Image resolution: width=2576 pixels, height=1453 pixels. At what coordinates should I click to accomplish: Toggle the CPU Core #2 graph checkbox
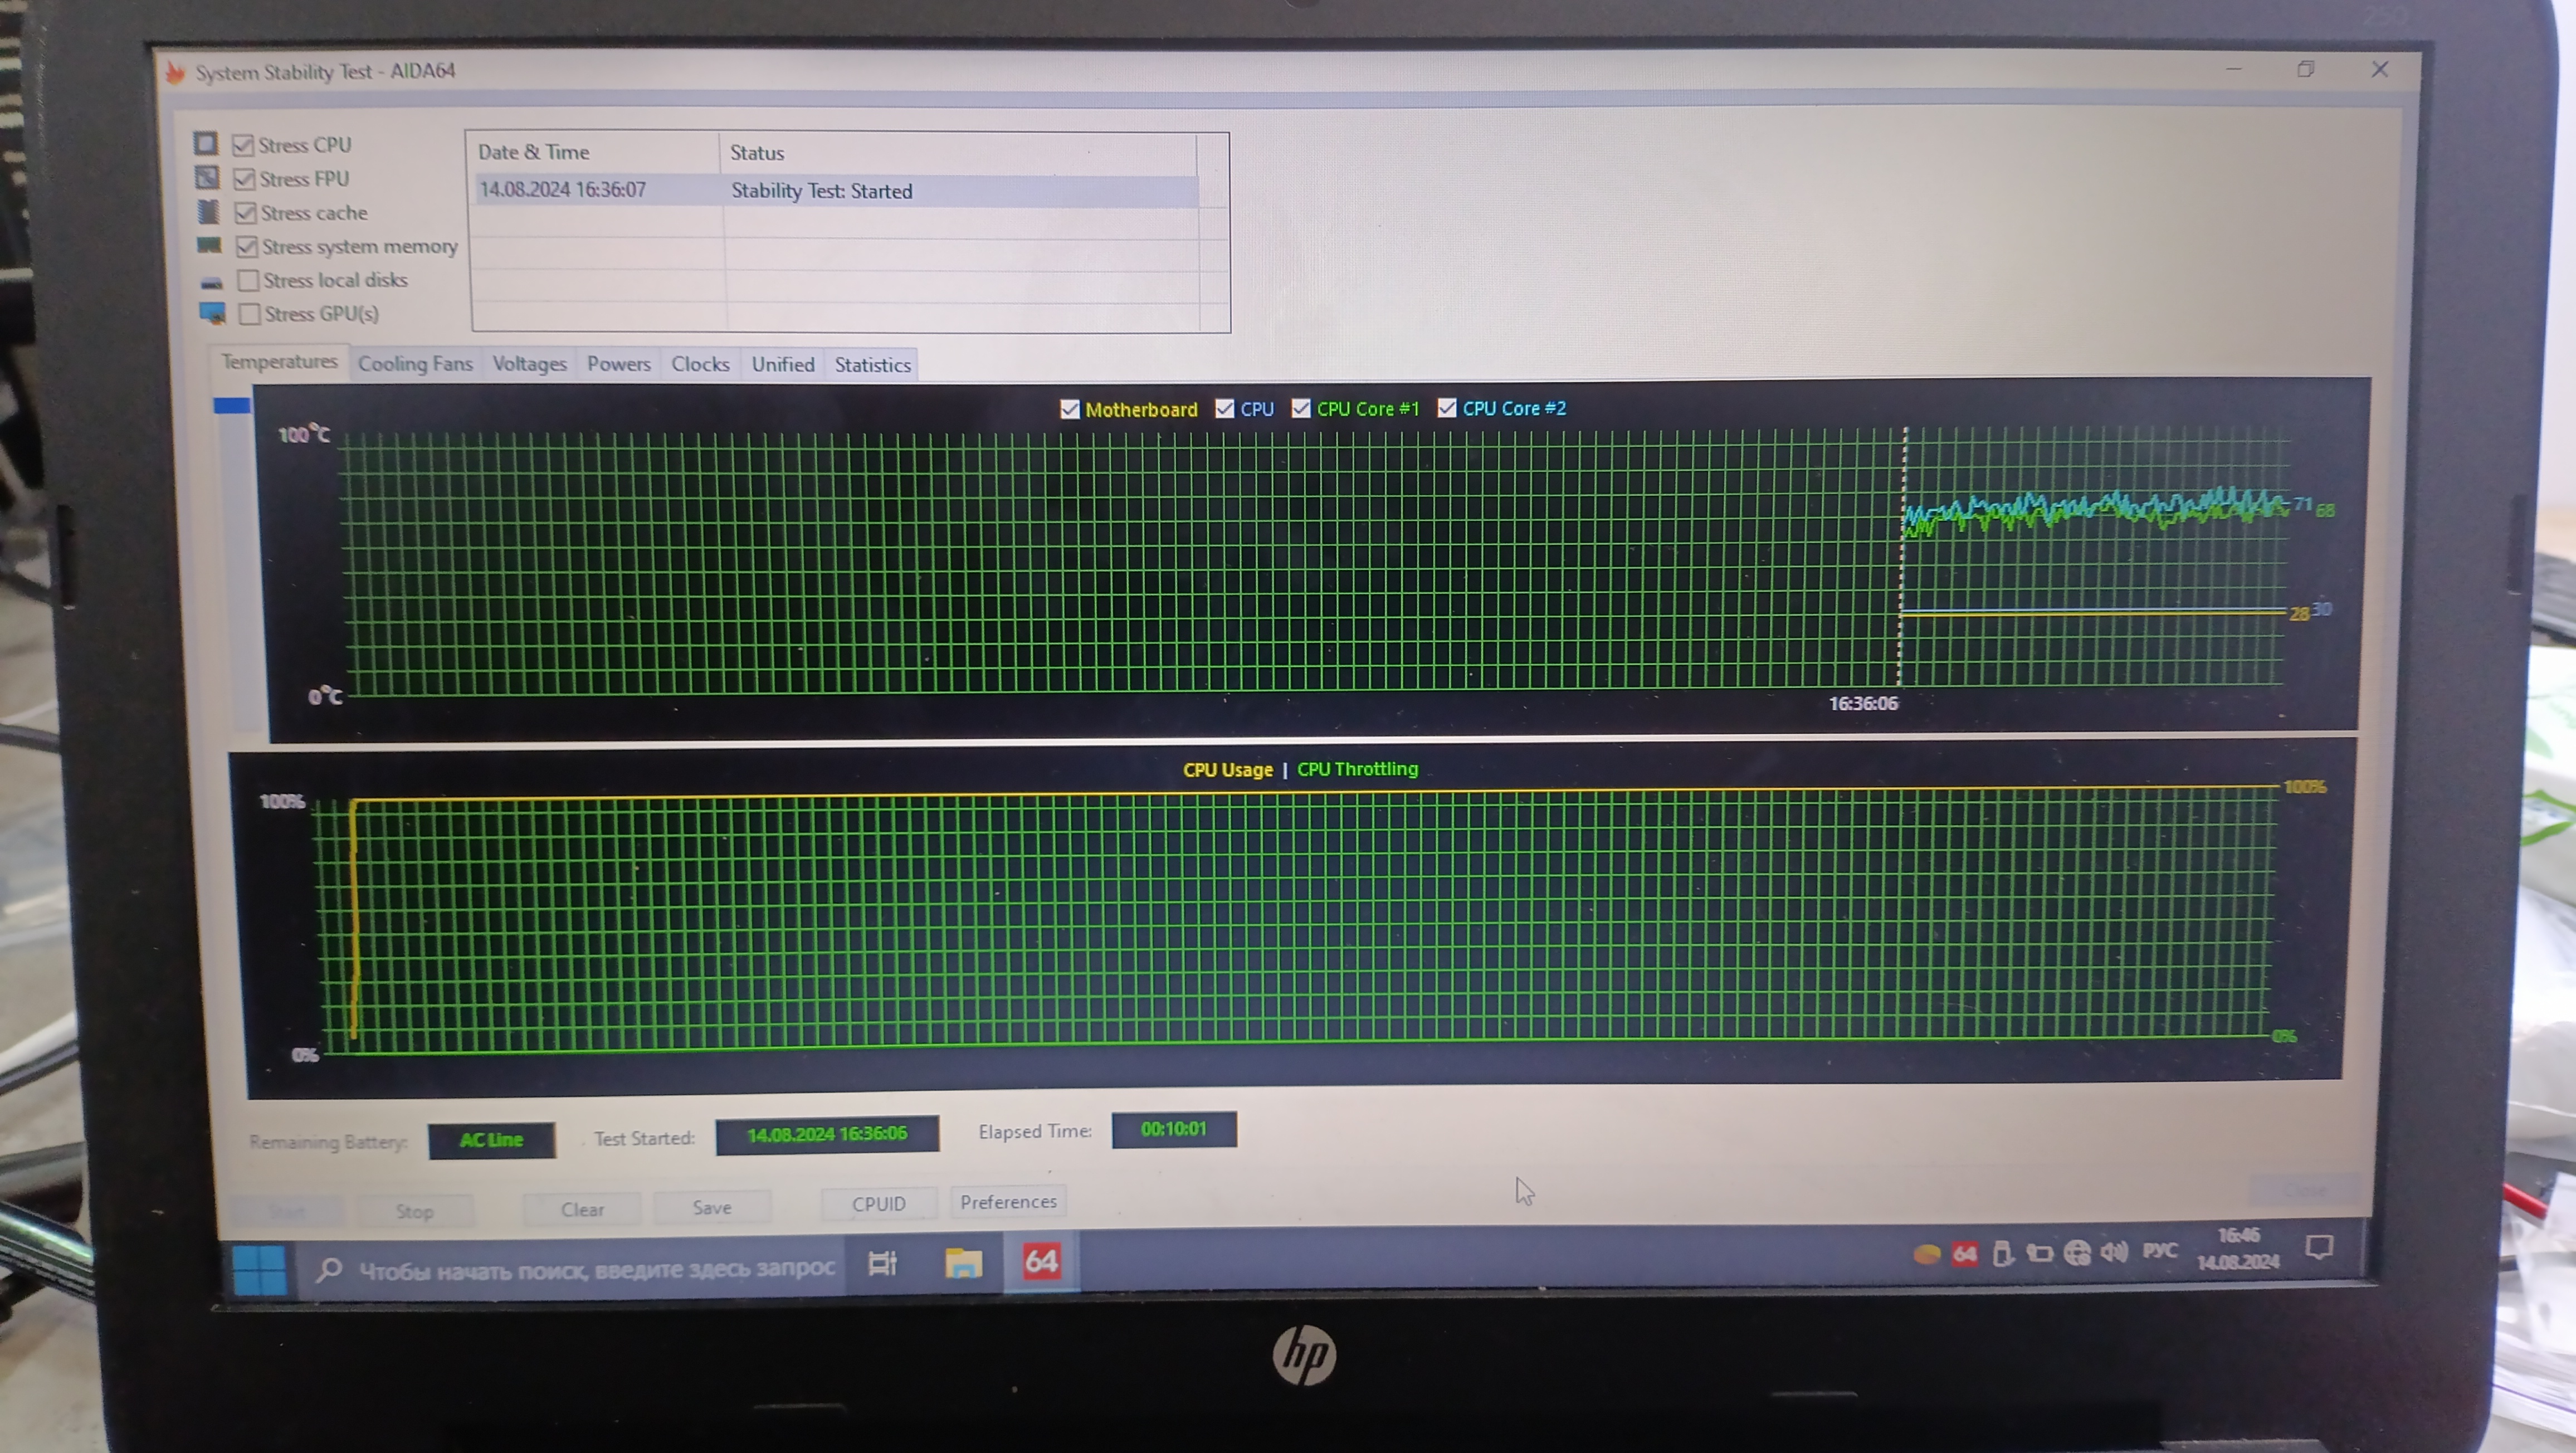point(1447,407)
